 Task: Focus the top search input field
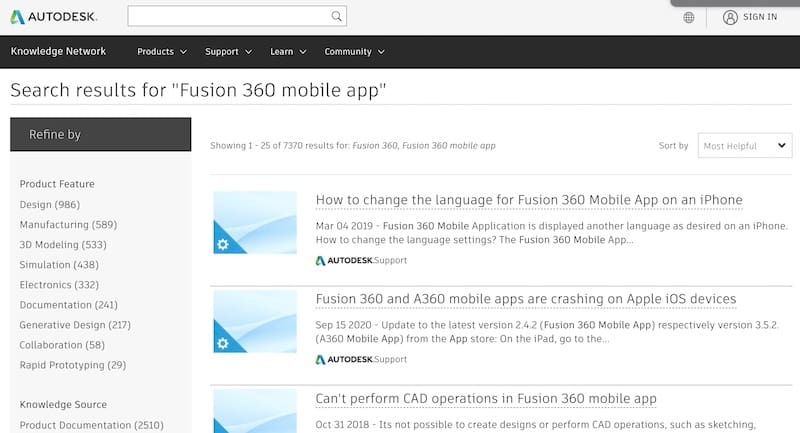(x=237, y=16)
